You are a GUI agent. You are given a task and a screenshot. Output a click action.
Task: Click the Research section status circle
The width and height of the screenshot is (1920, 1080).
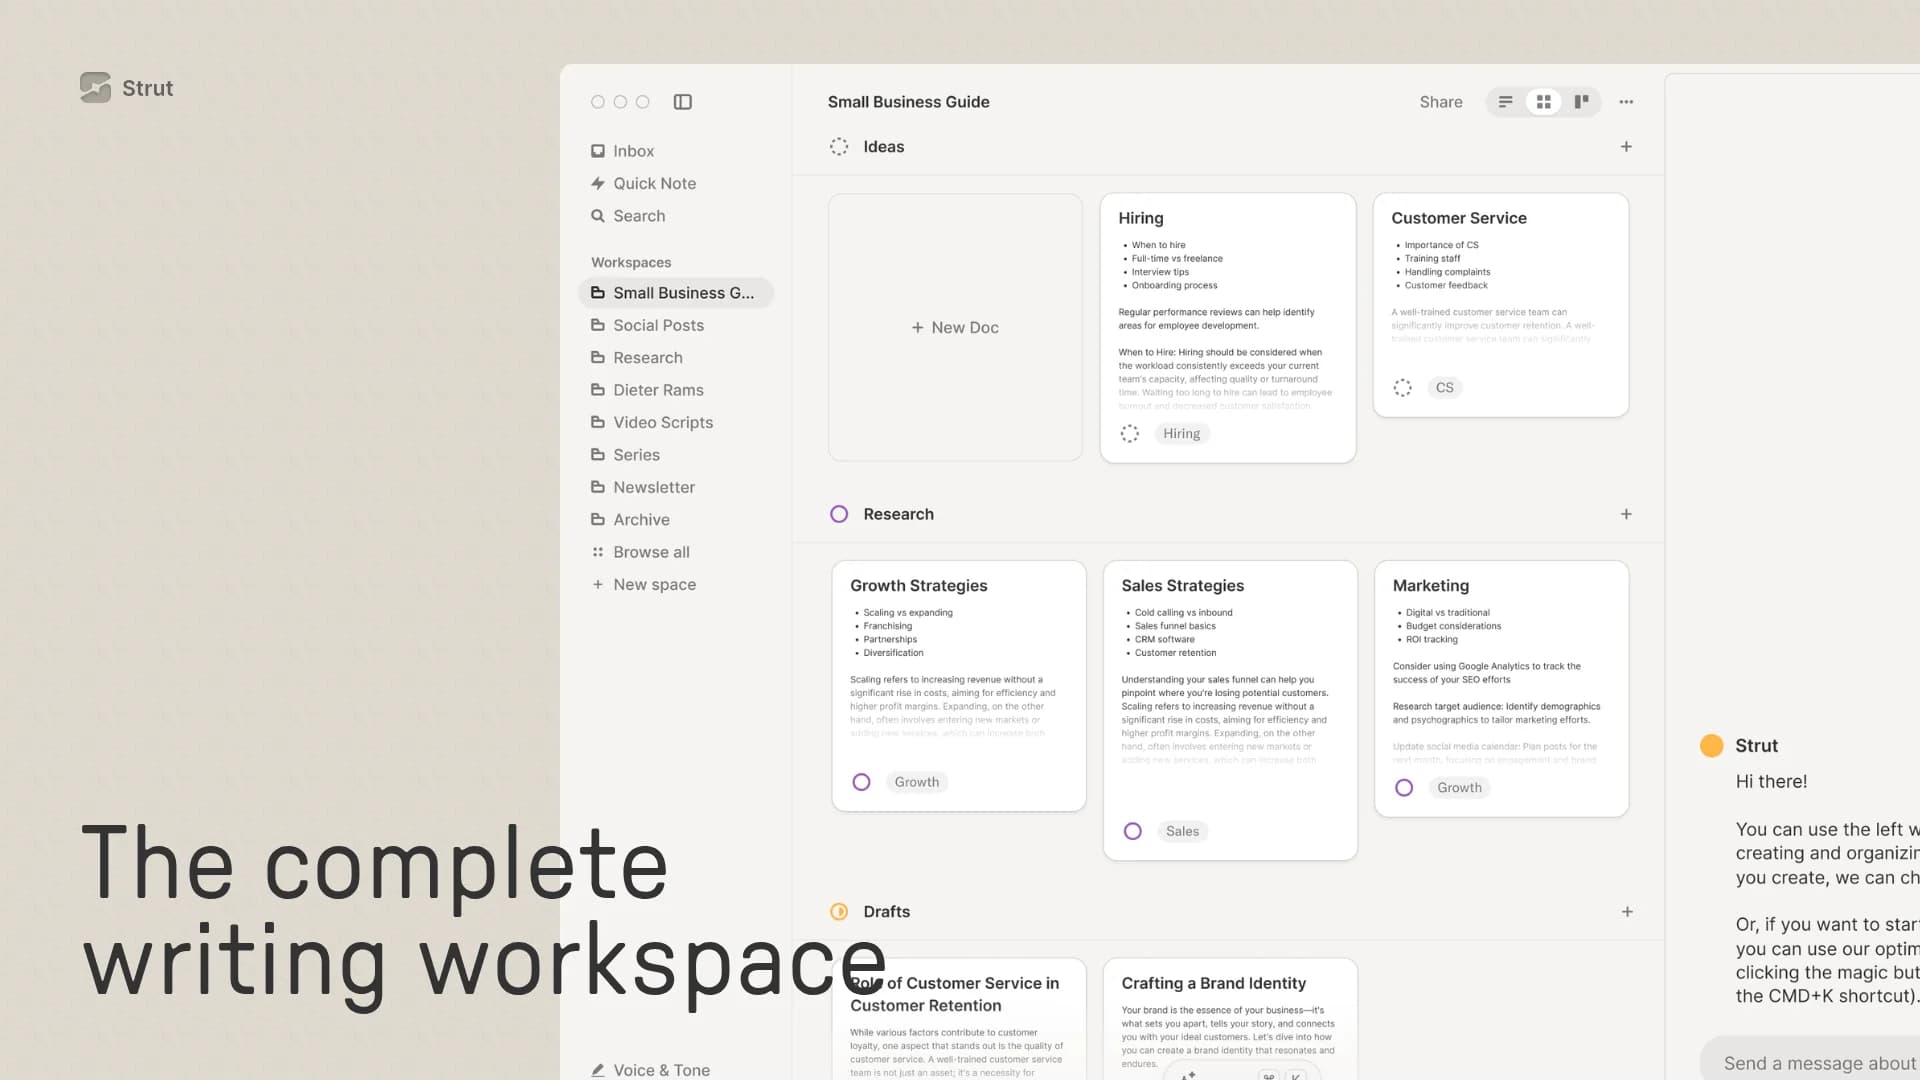tap(839, 514)
